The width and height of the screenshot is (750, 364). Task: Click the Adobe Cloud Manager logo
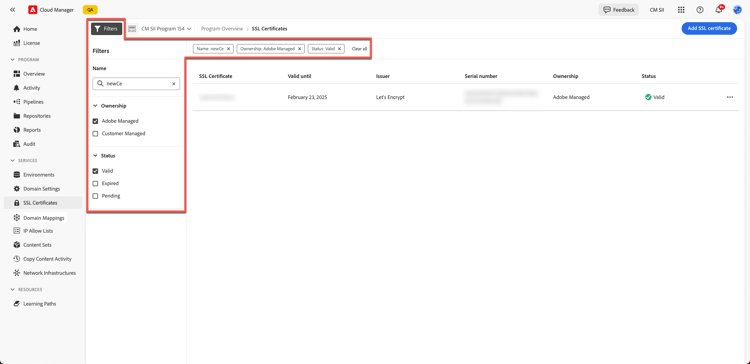pos(33,10)
